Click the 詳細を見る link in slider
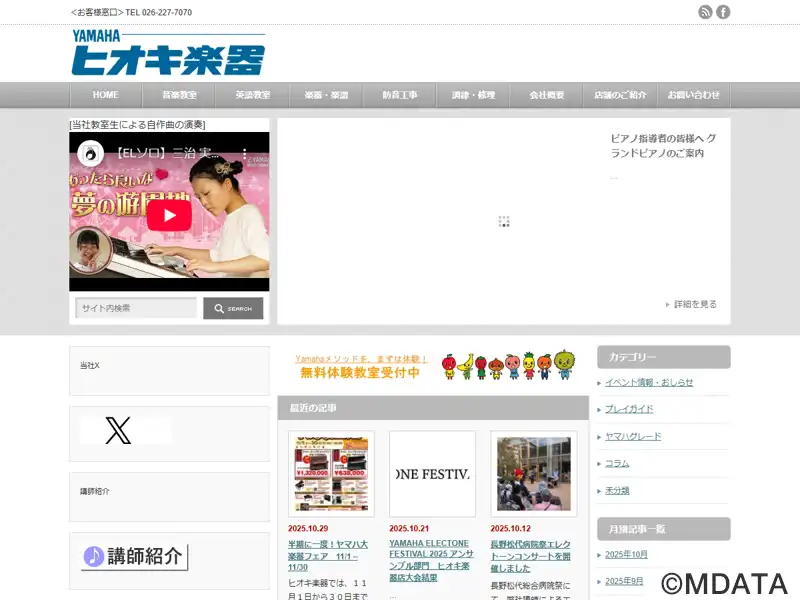800x600 pixels. click(691, 304)
